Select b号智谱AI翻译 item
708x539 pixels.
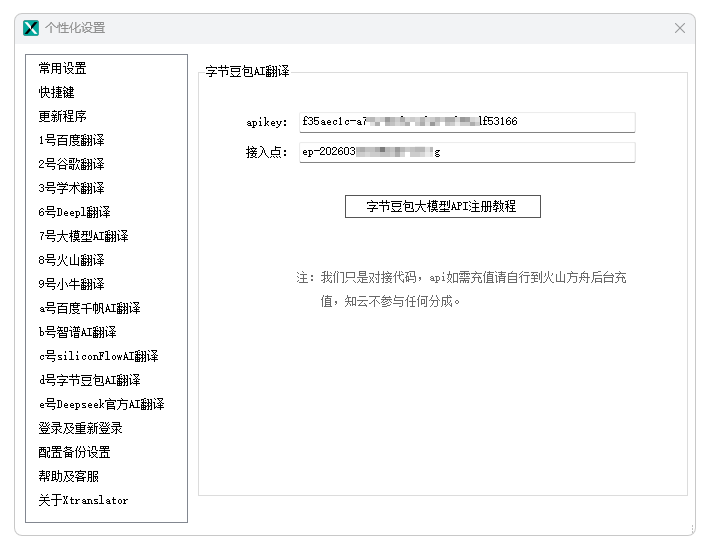(x=78, y=332)
